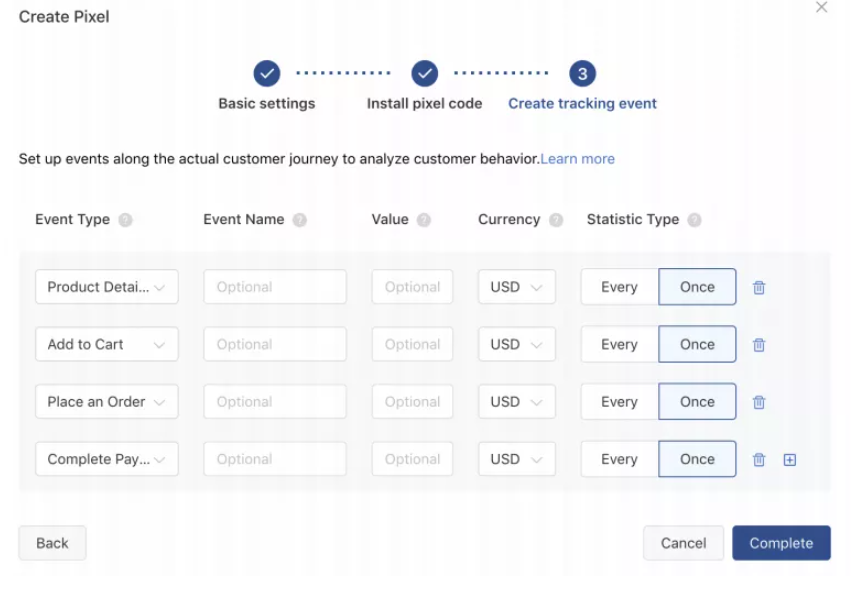
Task: Delete the Complete Payment event row
Action: [759, 460]
